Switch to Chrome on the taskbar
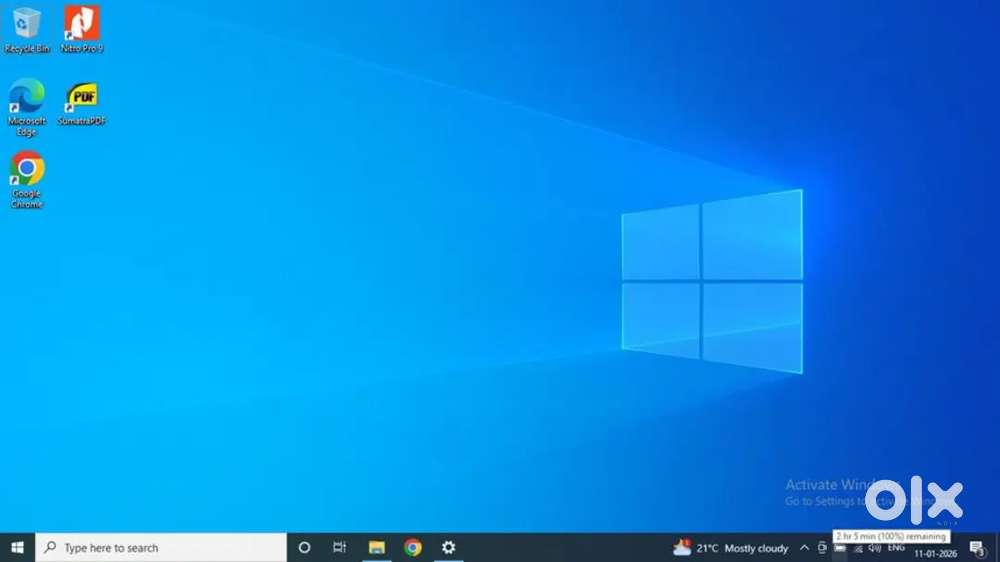The width and height of the screenshot is (1000, 562). tap(413, 547)
